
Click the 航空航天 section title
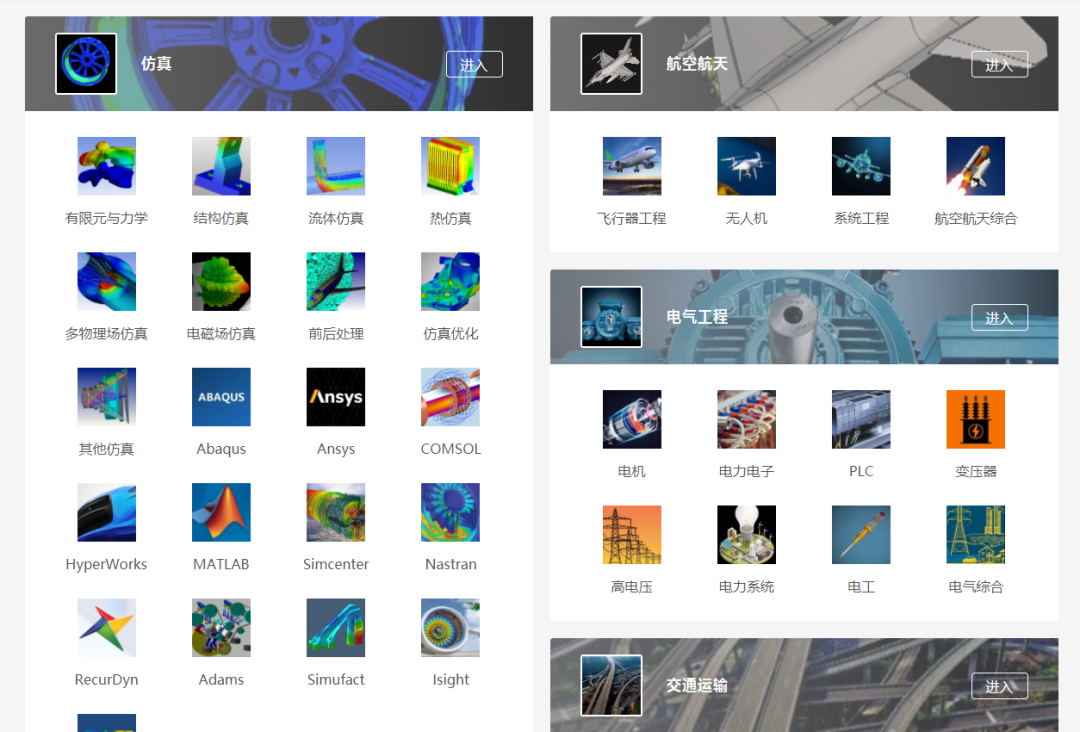(696, 64)
